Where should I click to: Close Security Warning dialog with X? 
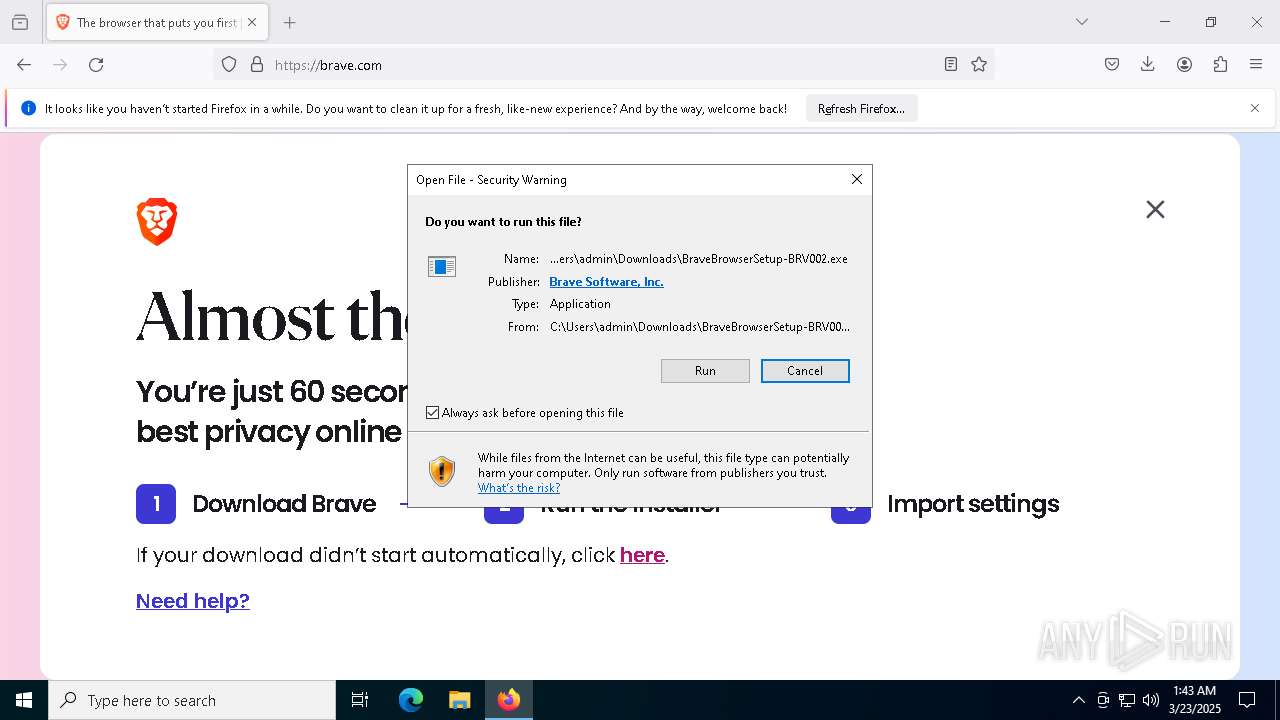click(857, 179)
